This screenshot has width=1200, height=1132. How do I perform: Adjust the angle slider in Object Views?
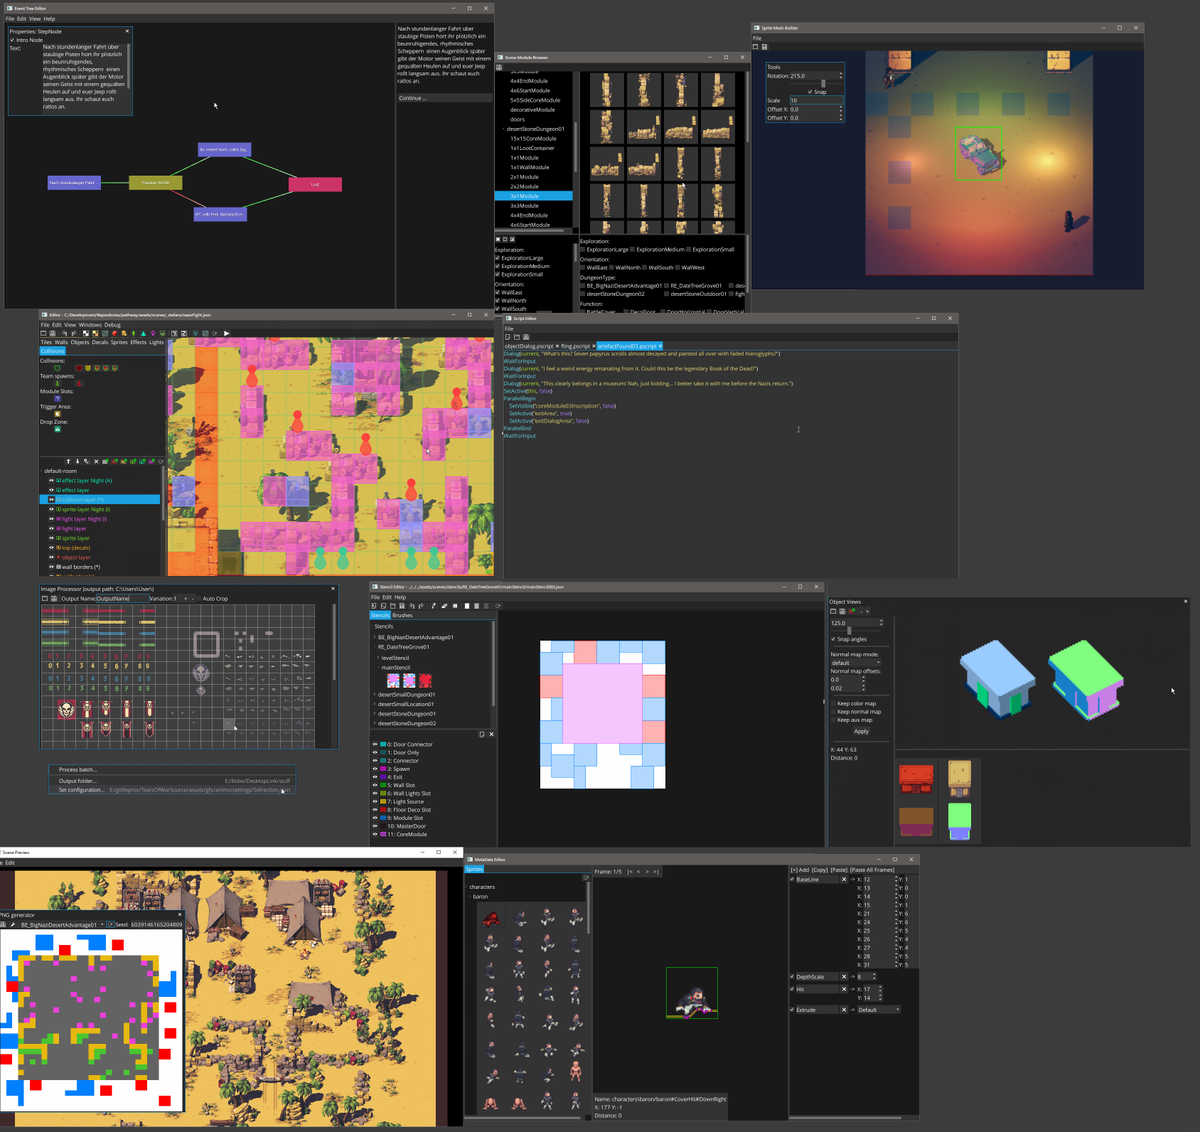pos(849,631)
